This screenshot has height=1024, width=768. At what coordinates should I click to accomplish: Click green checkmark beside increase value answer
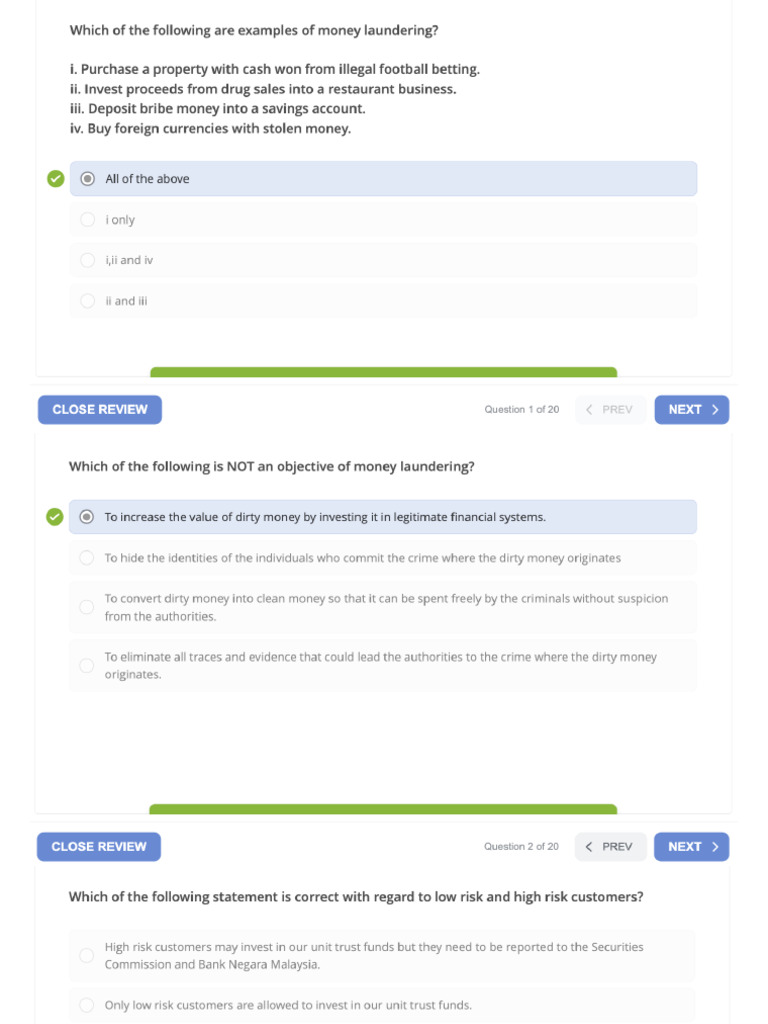(55, 517)
